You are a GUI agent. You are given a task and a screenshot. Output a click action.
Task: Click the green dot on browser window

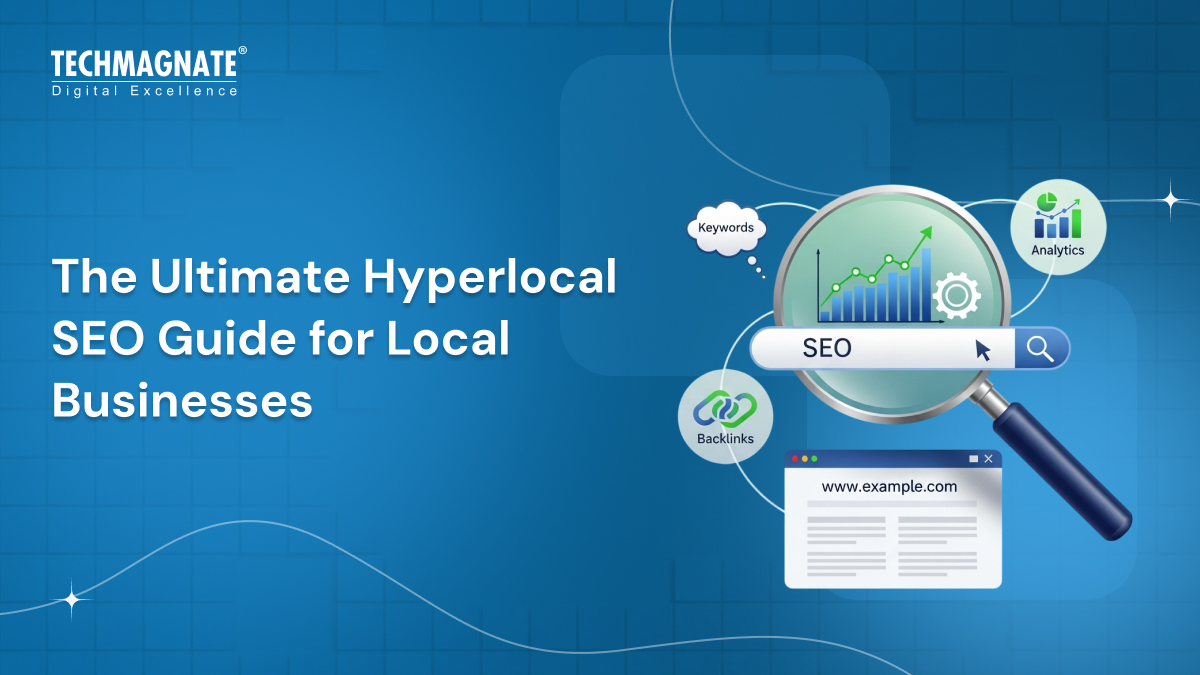(x=814, y=459)
